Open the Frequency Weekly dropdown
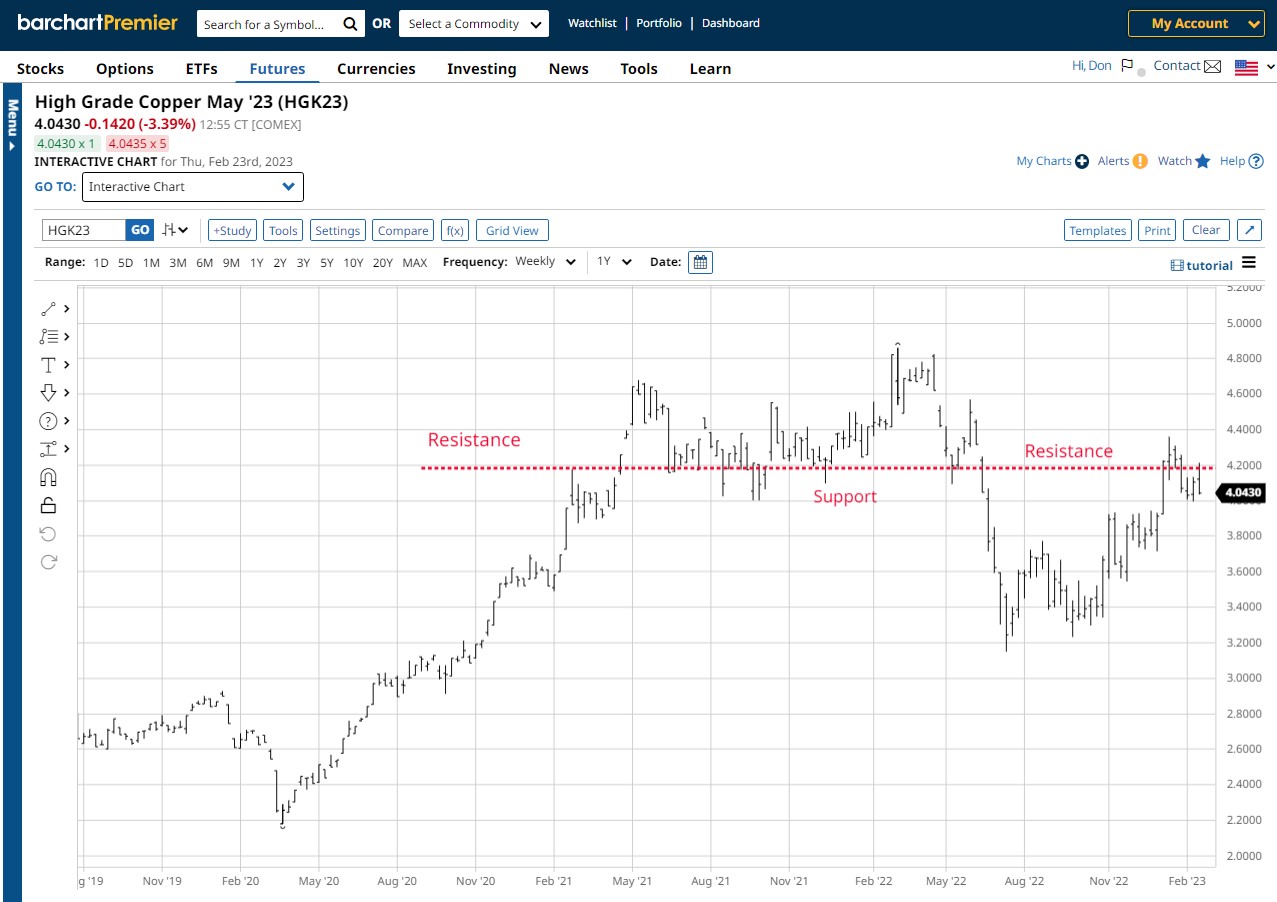 (546, 262)
